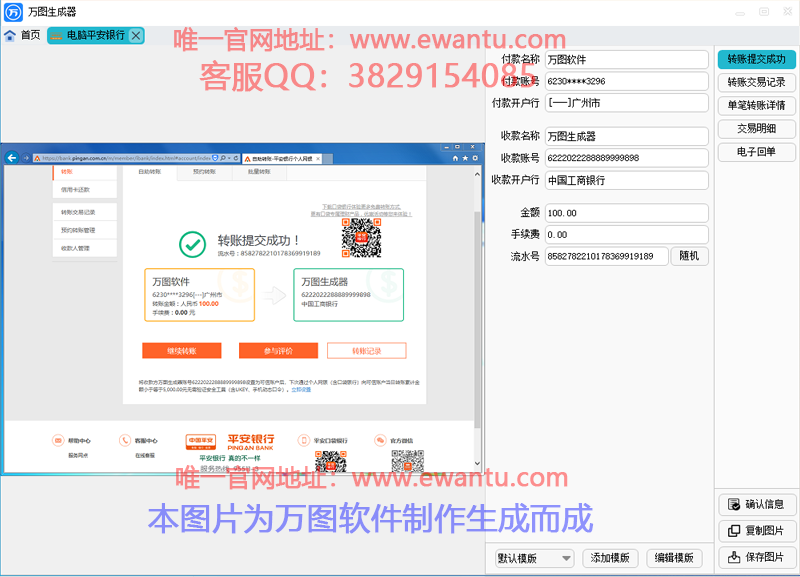Image resolution: width=800 pixels, height=577 pixels.
Task: Click the 平安银行 logo in the preview footer
Action: pos(230,442)
